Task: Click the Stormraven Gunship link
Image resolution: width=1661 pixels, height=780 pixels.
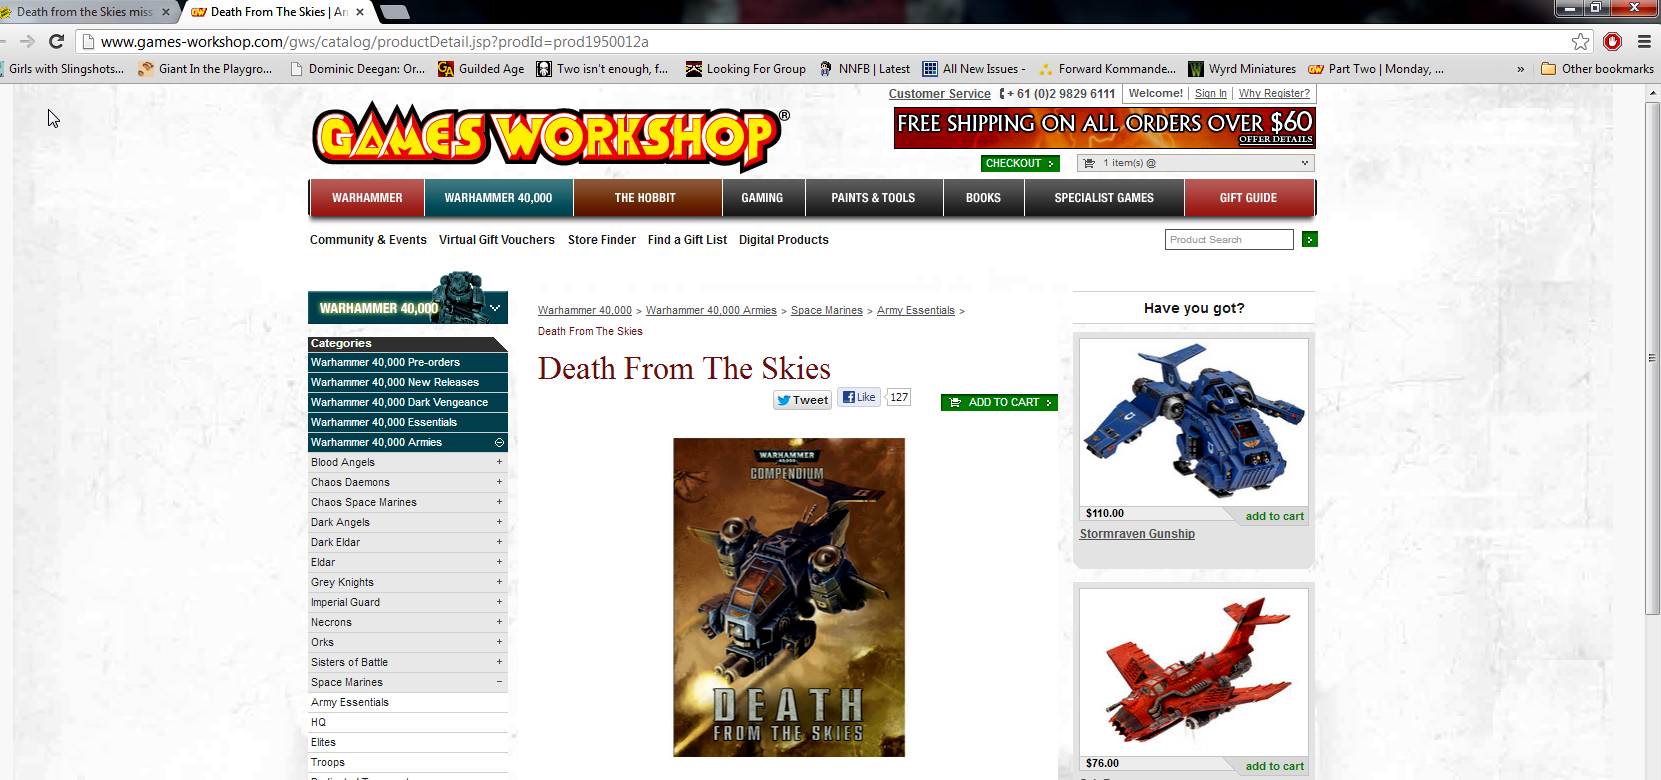Action: (1137, 534)
